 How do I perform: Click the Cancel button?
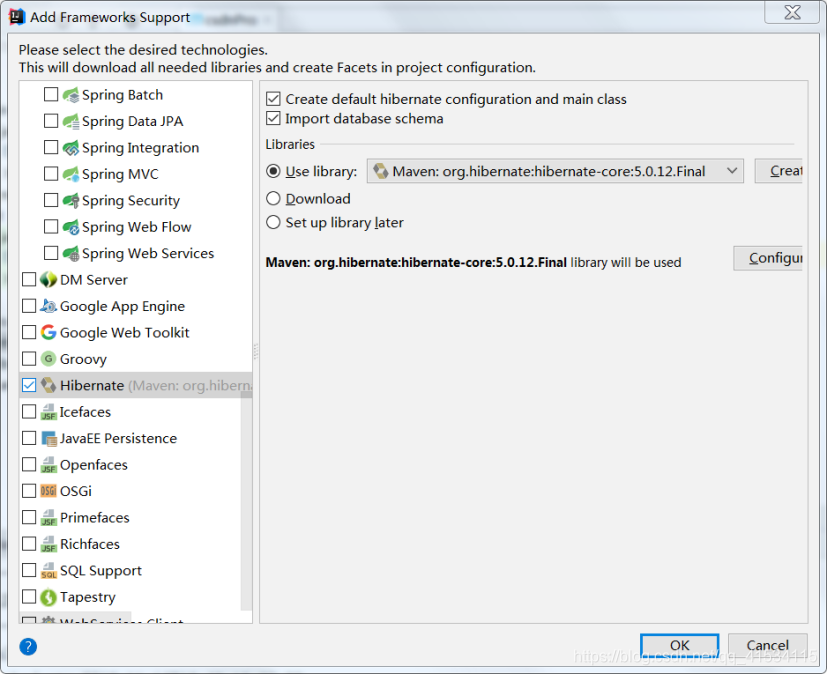767,645
